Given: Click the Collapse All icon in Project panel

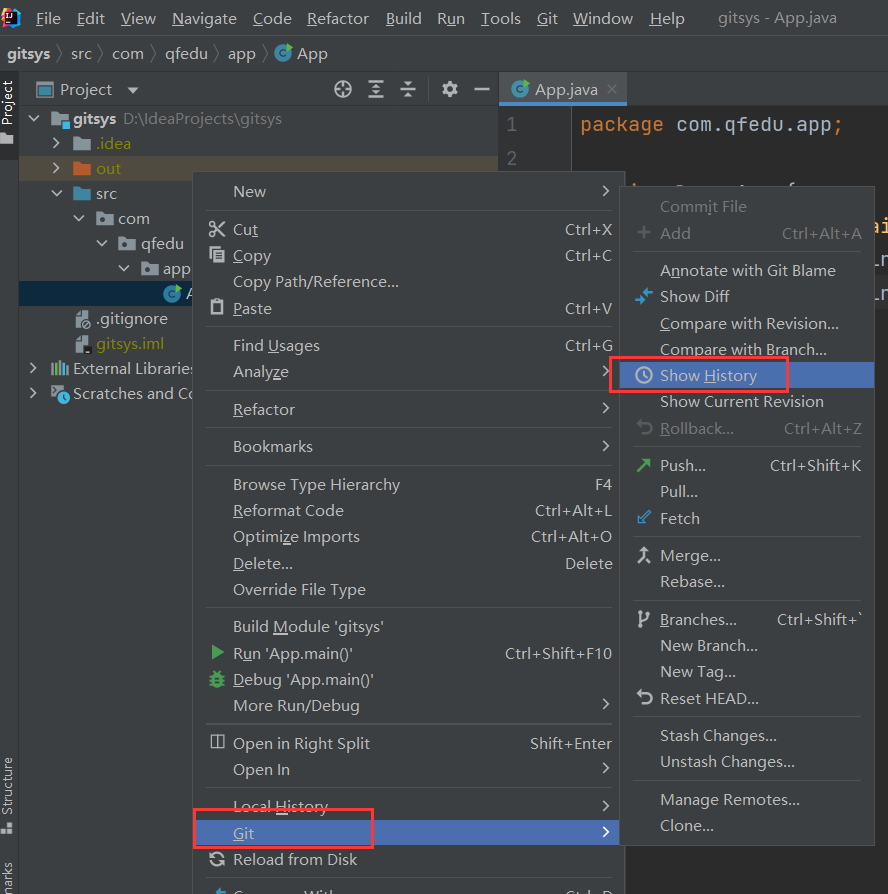Looking at the screenshot, I should (x=408, y=90).
